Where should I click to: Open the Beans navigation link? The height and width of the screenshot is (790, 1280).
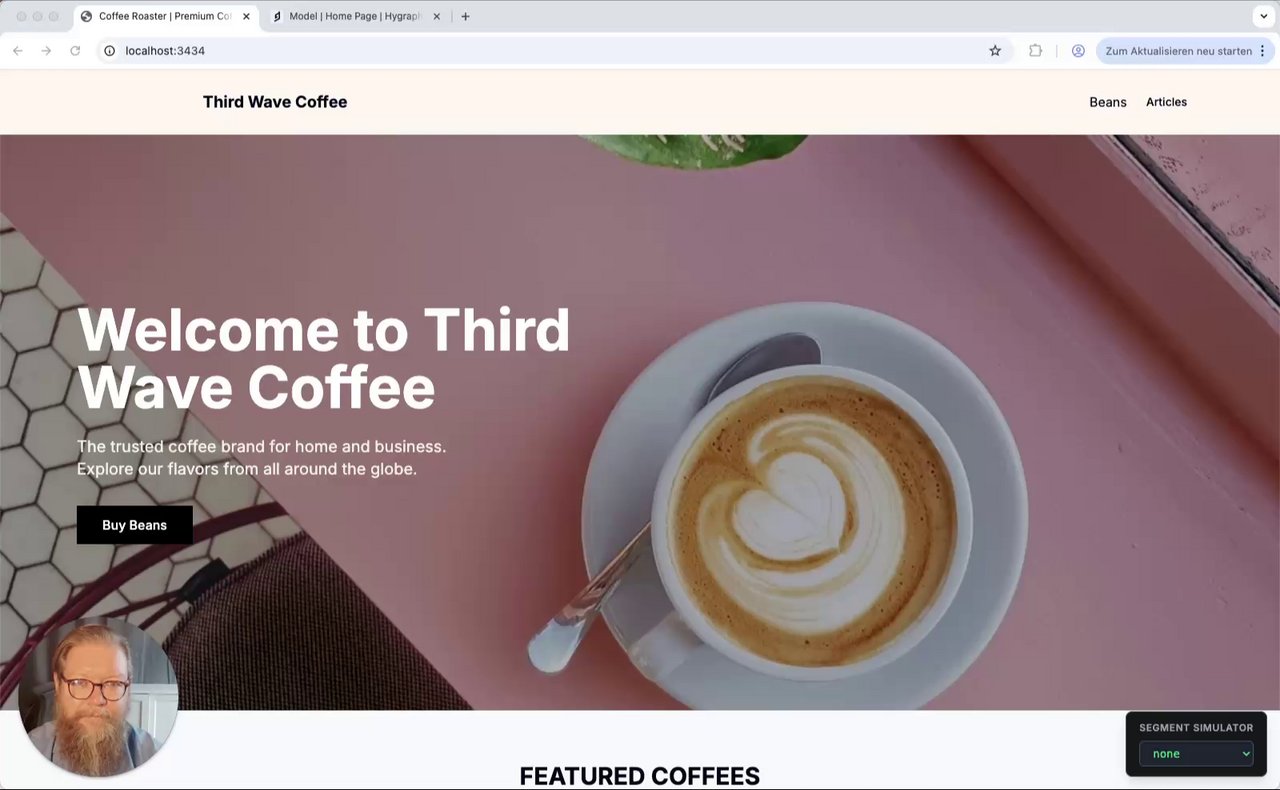tap(1108, 102)
